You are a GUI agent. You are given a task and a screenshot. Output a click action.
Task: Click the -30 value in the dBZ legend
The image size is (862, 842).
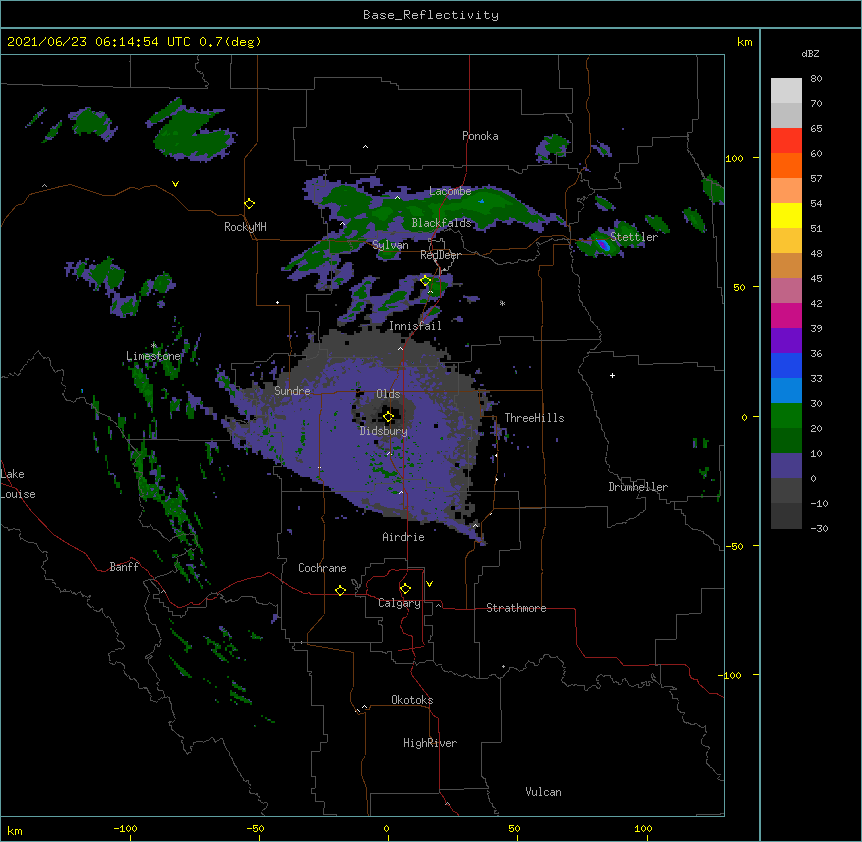[819, 528]
